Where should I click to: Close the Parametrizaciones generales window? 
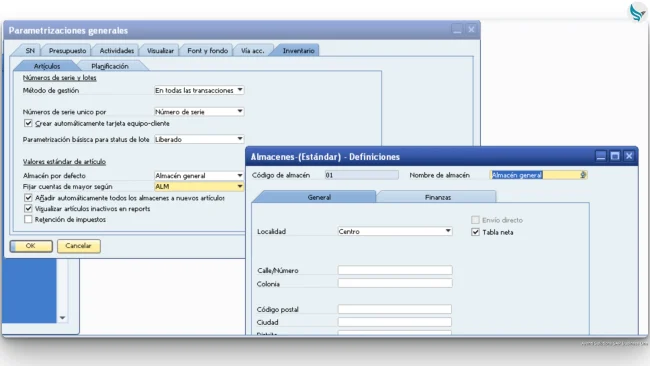[471, 30]
